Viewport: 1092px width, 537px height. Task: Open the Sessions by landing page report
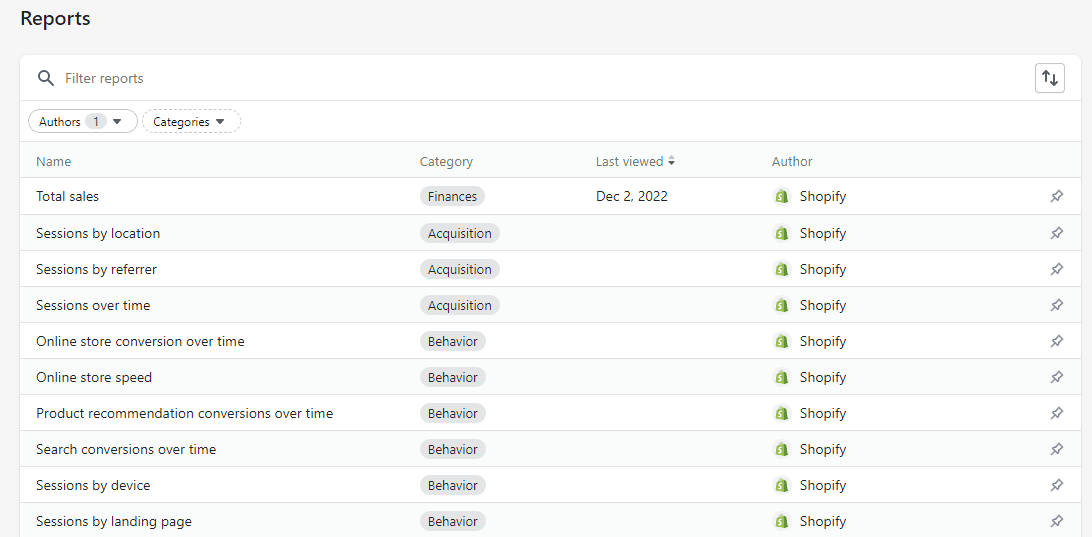[x=114, y=521]
